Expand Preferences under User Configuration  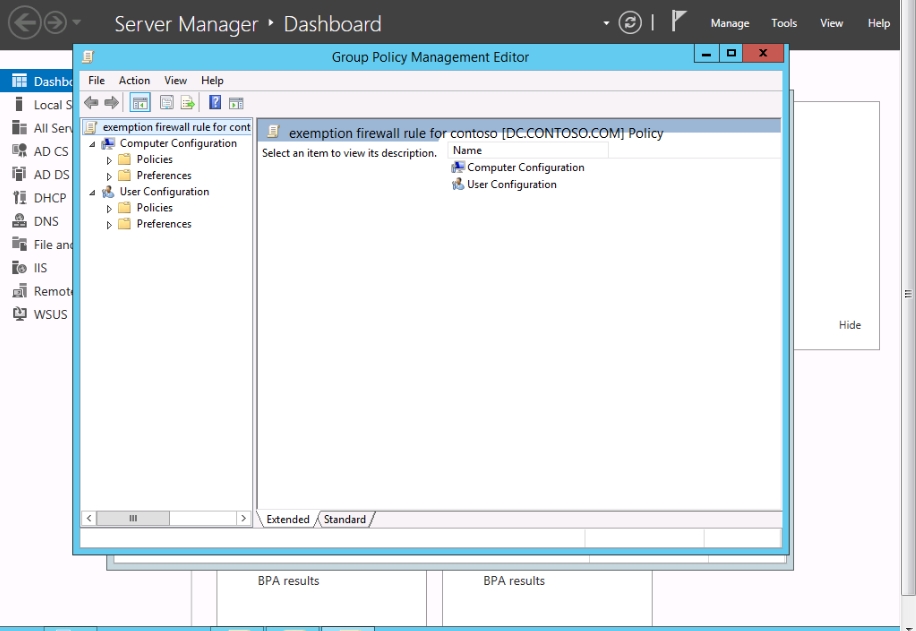(109, 224)
